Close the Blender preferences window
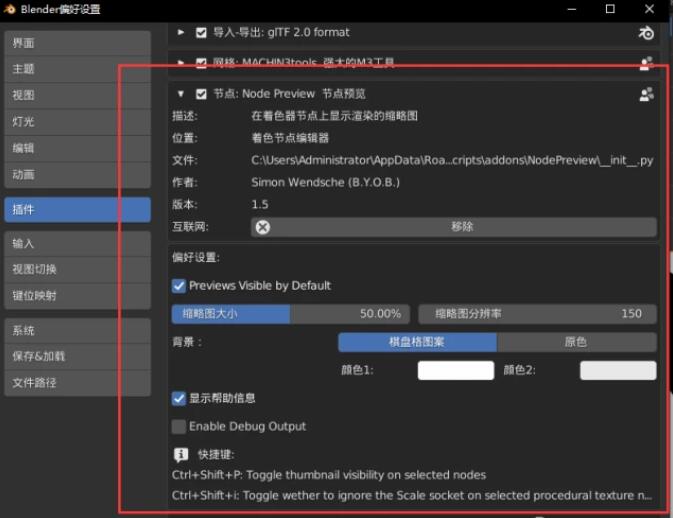The height and width of the screenshot is (518, 673). (x=649, y=9)
